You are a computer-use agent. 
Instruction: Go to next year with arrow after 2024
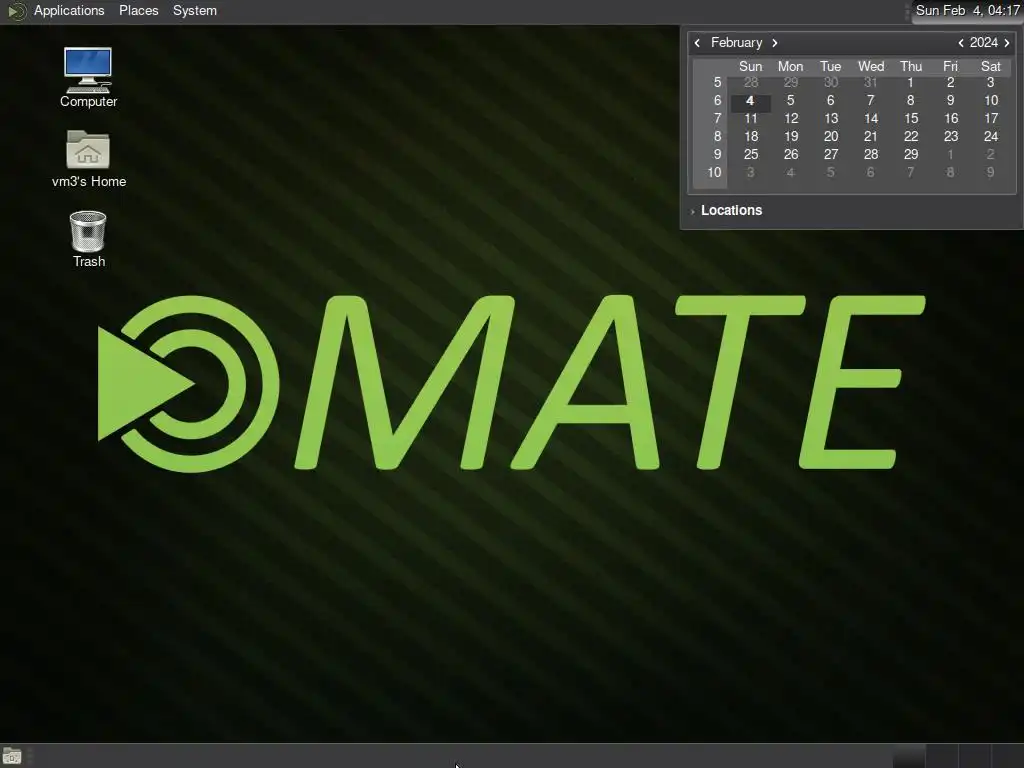(1006, 42)
